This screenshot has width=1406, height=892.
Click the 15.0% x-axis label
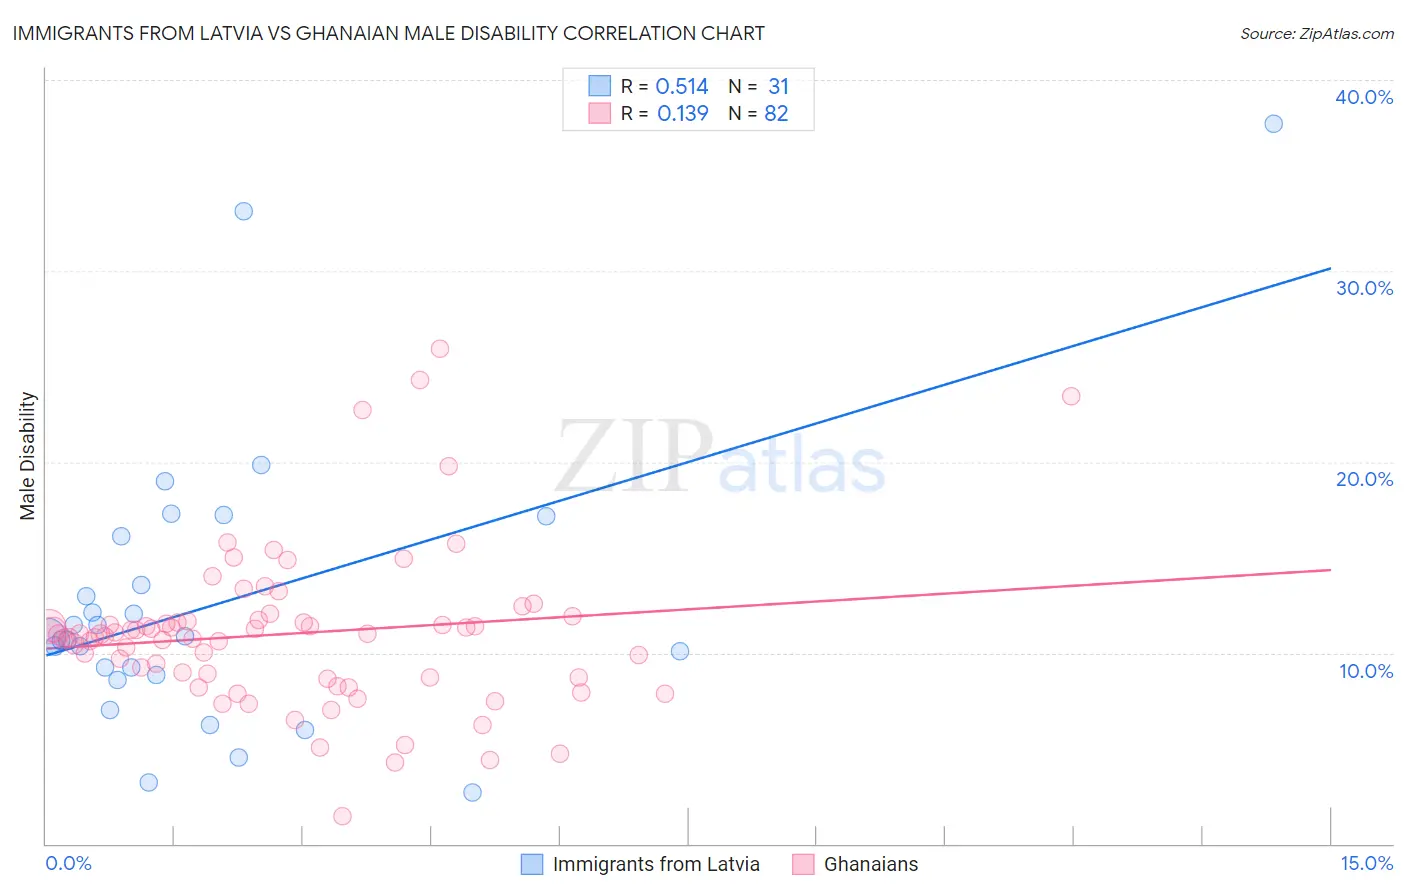pos(1366,863)
